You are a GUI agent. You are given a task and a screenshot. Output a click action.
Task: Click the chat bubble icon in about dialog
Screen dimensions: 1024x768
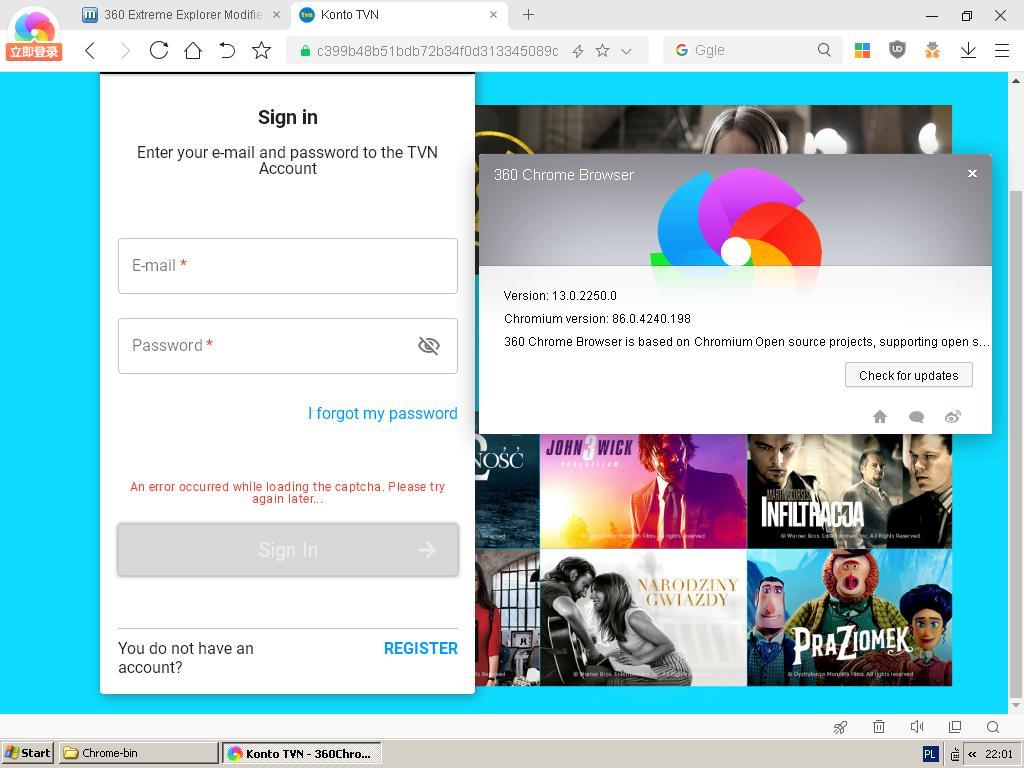click(x=916, y=417)
